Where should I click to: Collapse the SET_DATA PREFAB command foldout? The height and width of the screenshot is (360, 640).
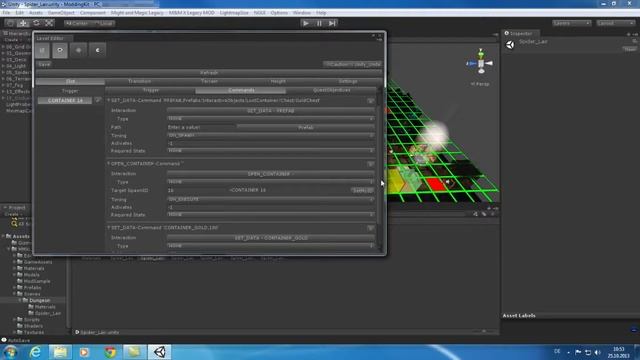(x=109, y=100)
